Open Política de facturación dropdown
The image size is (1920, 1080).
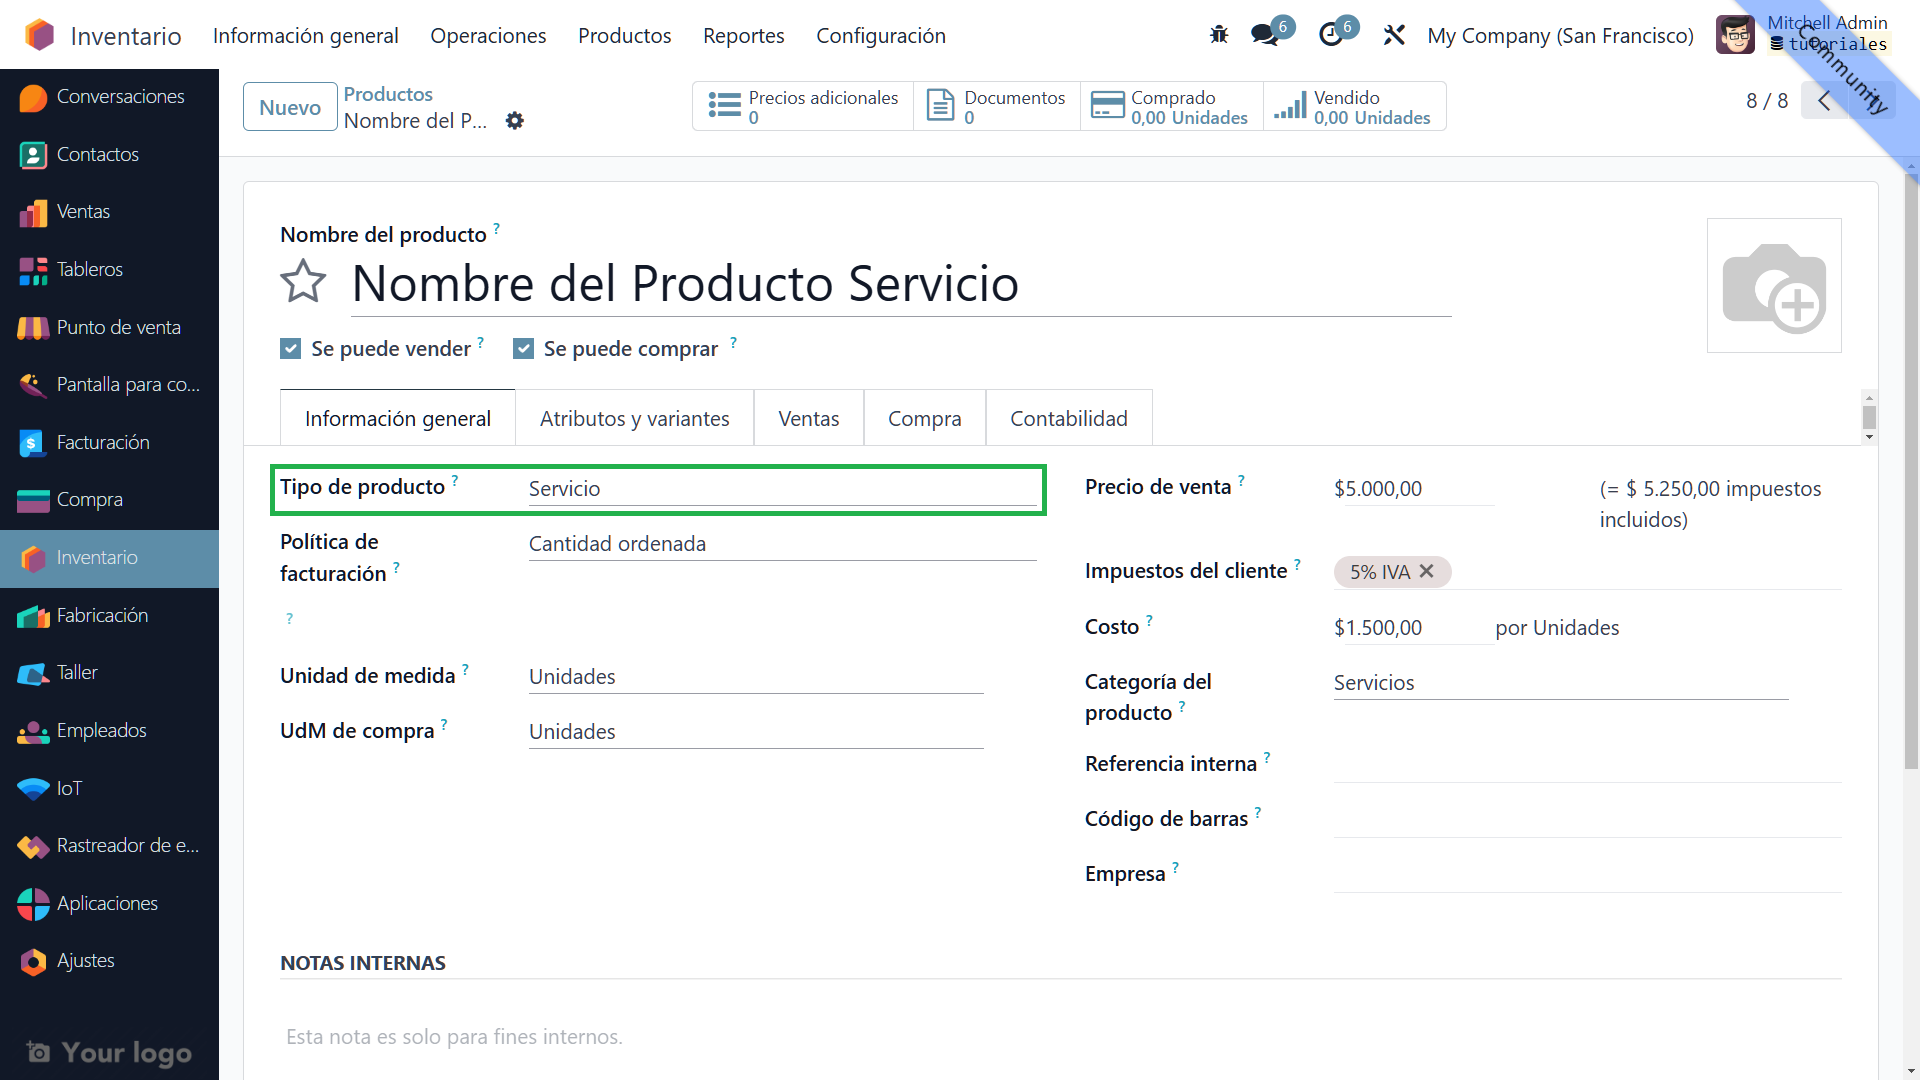(x=780, y=544)
